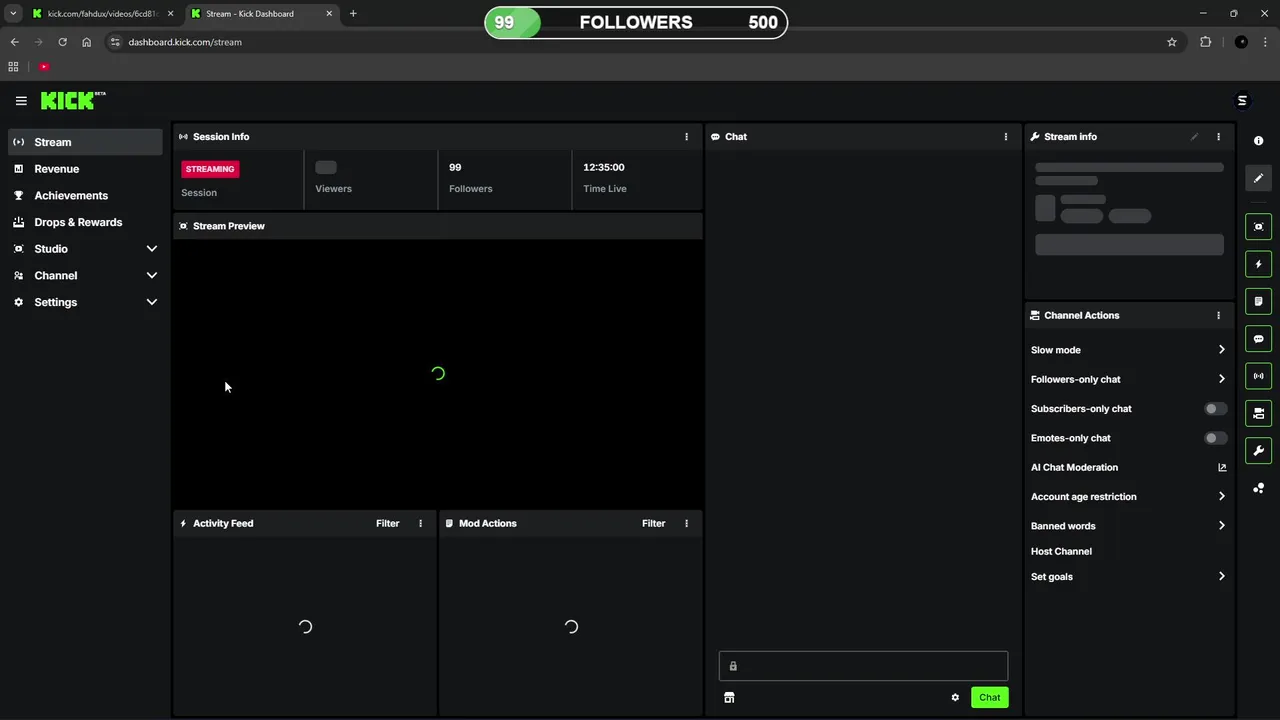Screen dimensions: 1280x720
Task: Bookmark this page with the star icon
Action: point(1172,42)
